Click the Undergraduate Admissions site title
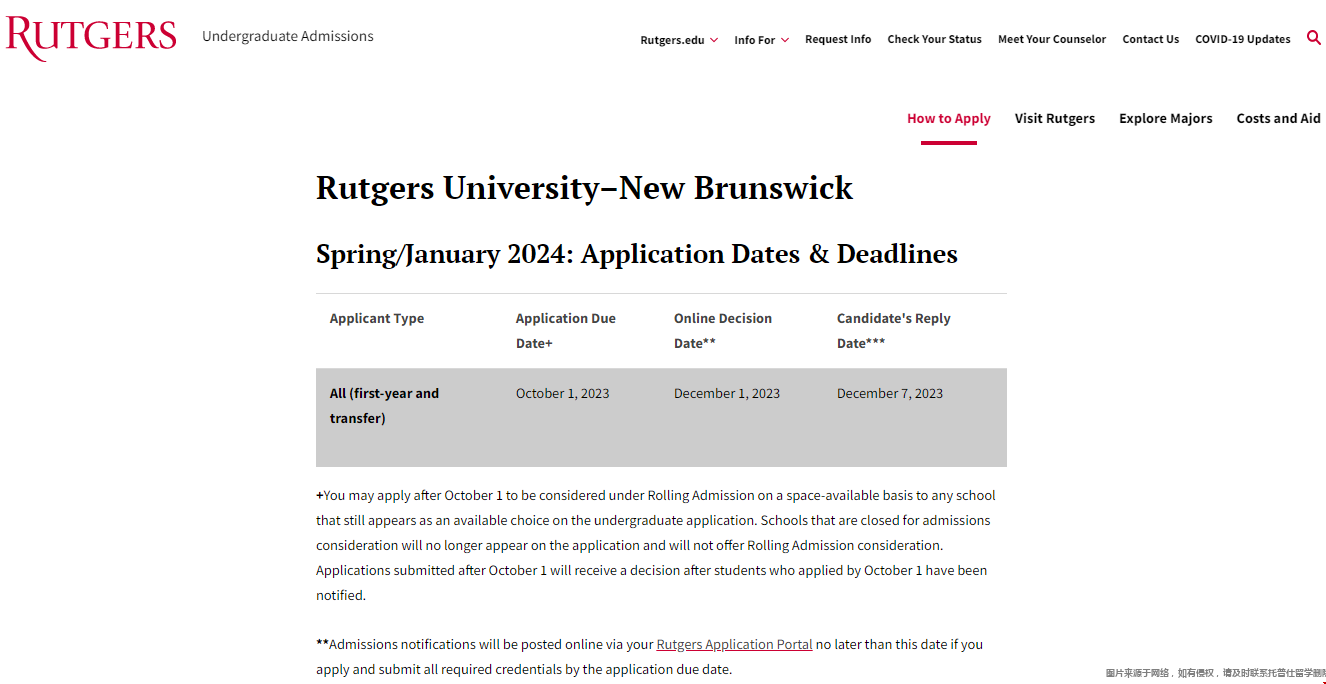Viewport: 1326px width, 684px height. 287,36
